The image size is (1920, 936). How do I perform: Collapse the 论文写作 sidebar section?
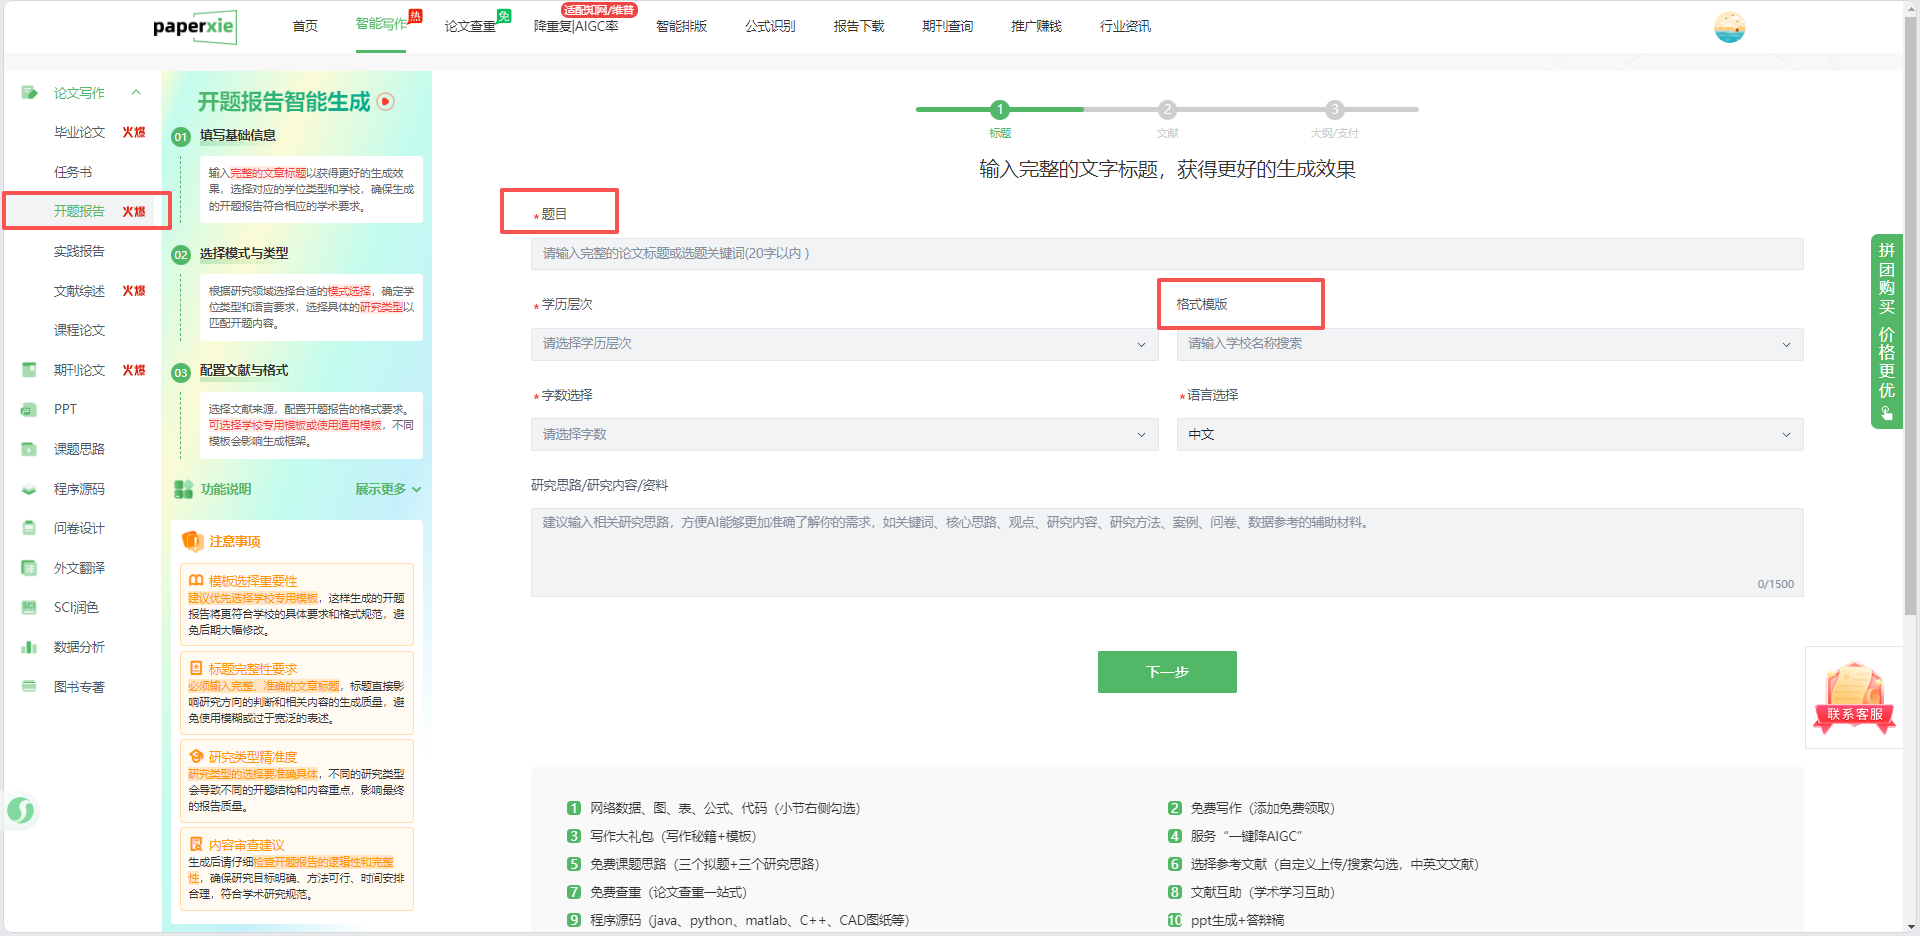136,93
